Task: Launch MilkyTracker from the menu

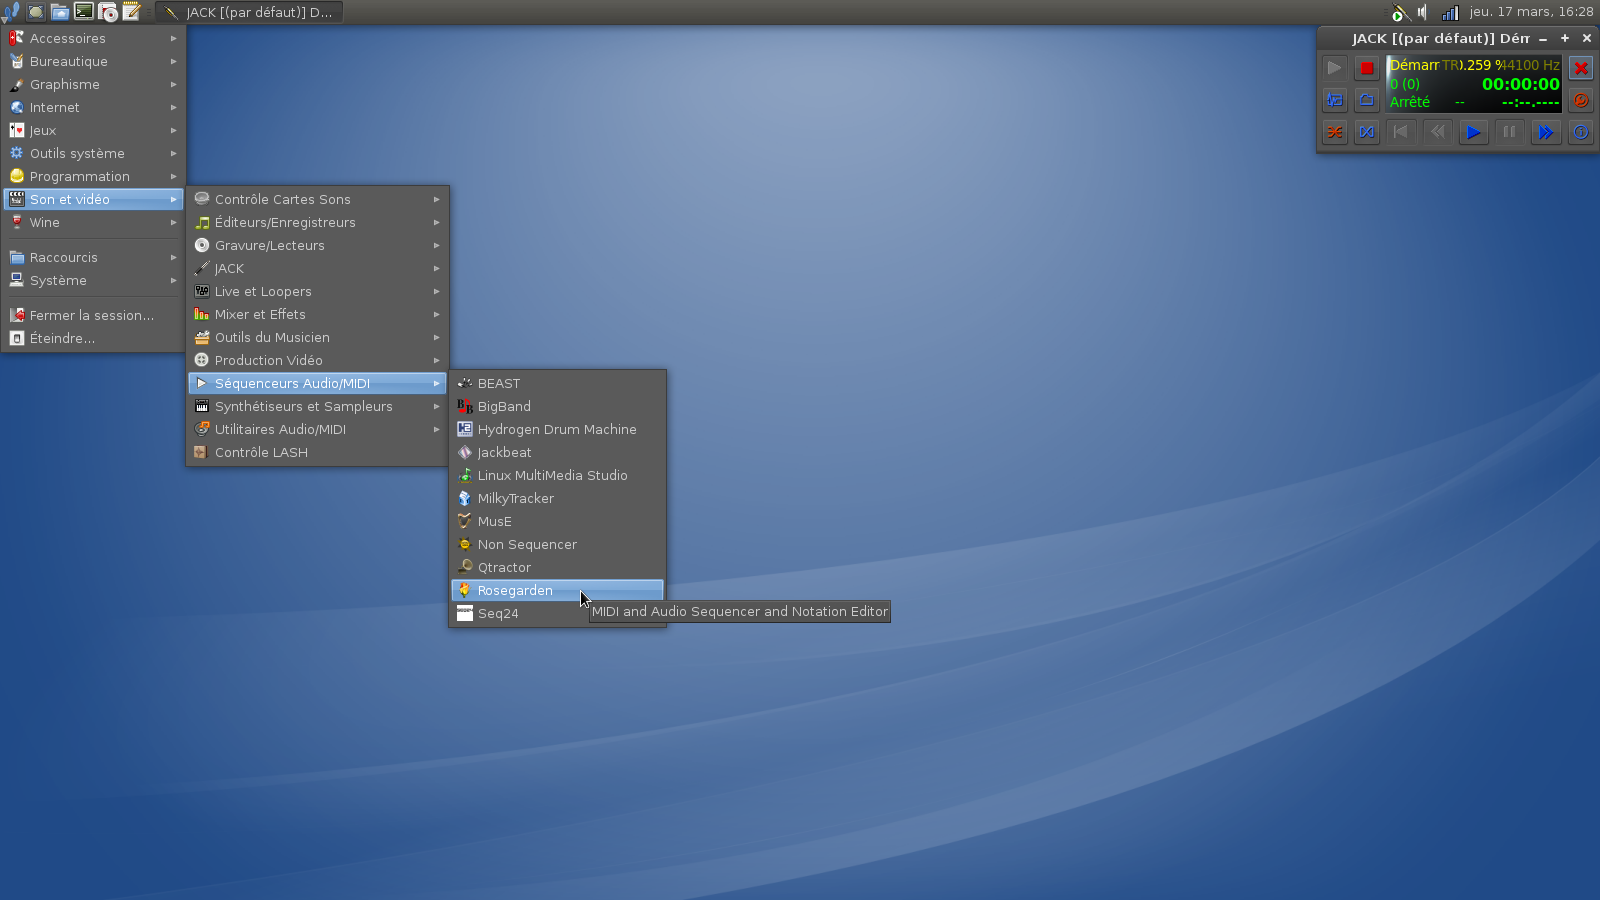Action: (557, 498)
